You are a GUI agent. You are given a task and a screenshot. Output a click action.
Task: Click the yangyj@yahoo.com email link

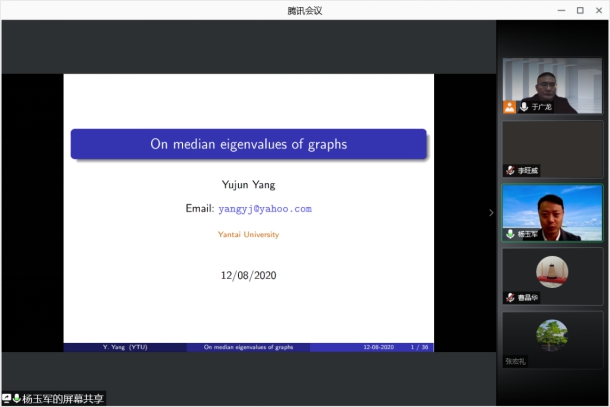pos(265,210)
